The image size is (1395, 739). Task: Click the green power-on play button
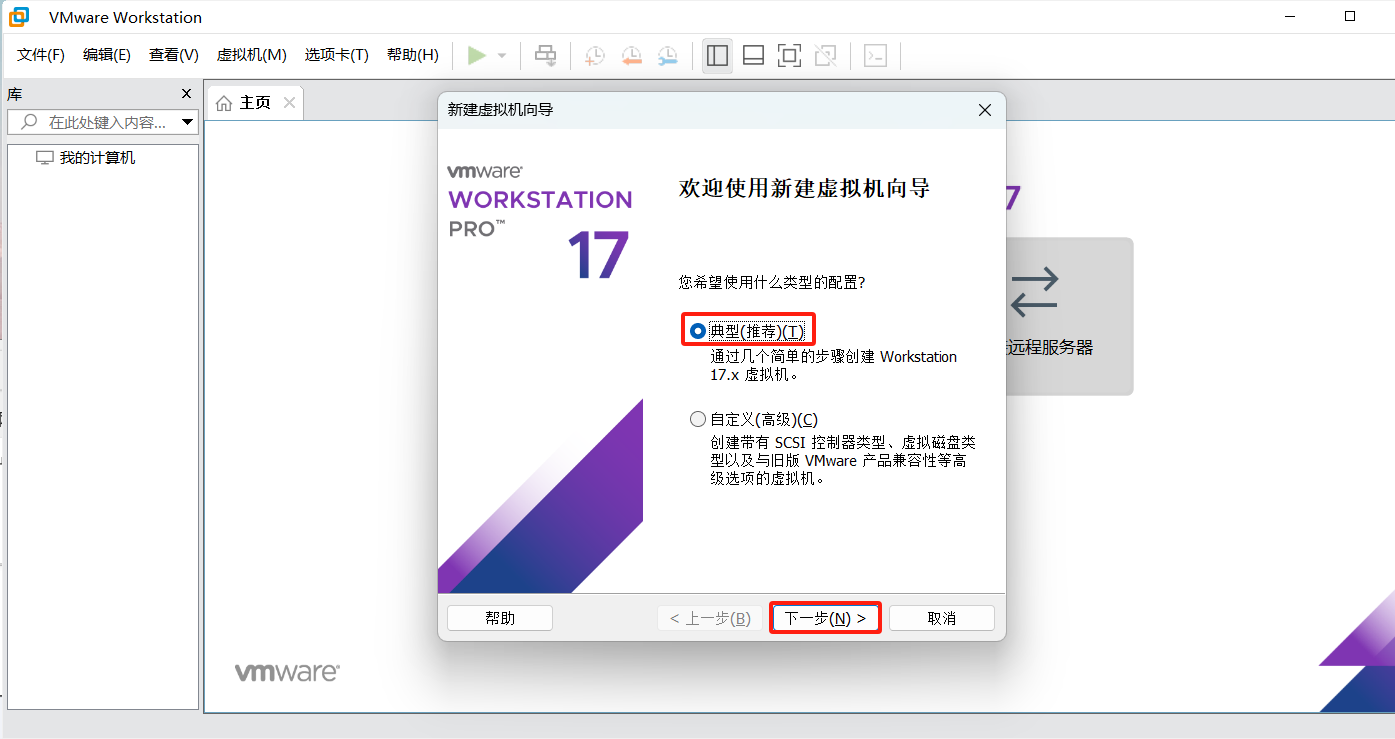click(x=477, y=56)
